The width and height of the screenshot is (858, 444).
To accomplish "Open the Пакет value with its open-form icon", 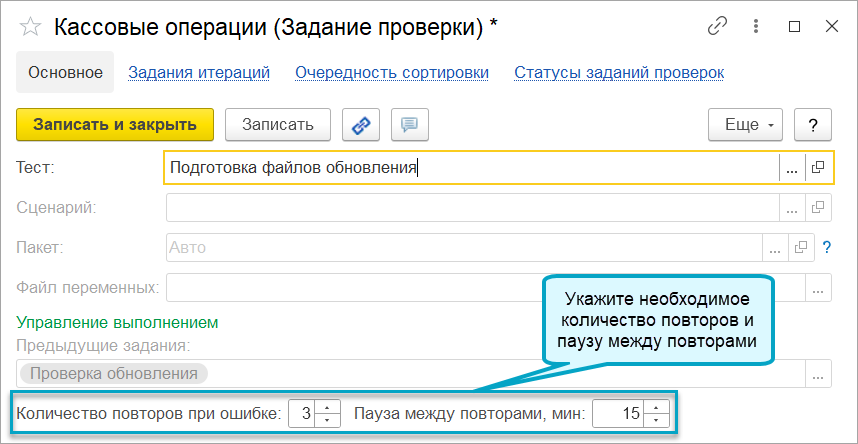I will 802,247.
